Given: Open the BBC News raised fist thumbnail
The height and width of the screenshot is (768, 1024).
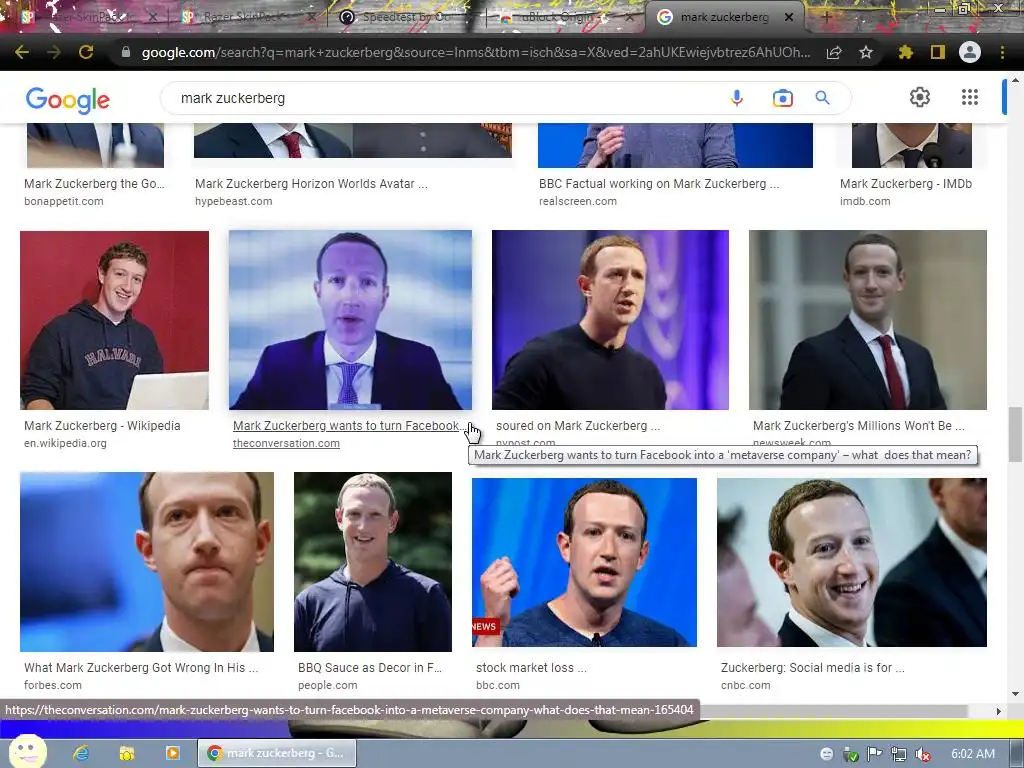Looking at the screenshot, I should [x=584, y=562].
